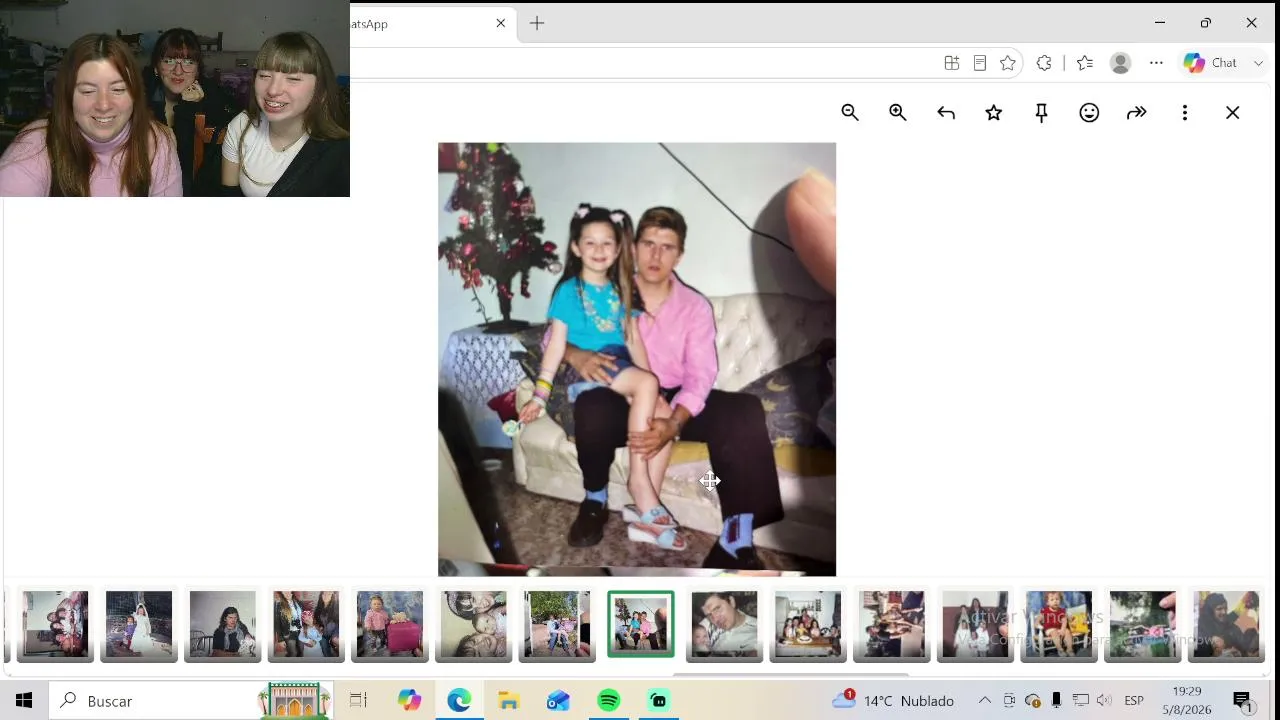Open the volume control in the tray
The height and width of the screenshot is (720, 1280).
(x=1104, y=701)
